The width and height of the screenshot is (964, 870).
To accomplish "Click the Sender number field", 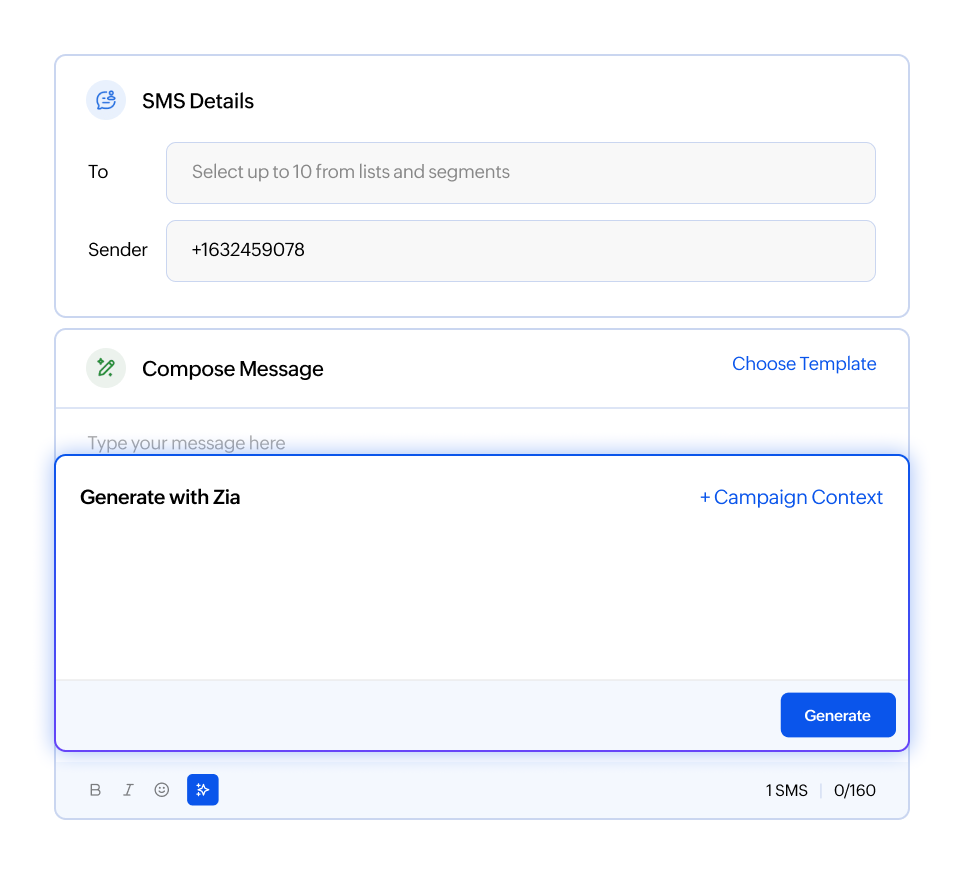I will click(521, 251).
